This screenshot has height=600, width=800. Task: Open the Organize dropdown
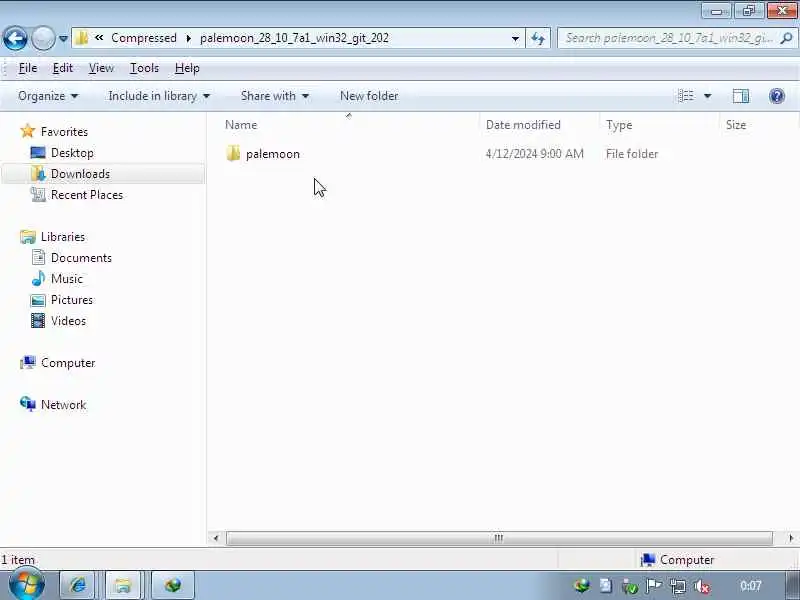click(x=48, y=96)
